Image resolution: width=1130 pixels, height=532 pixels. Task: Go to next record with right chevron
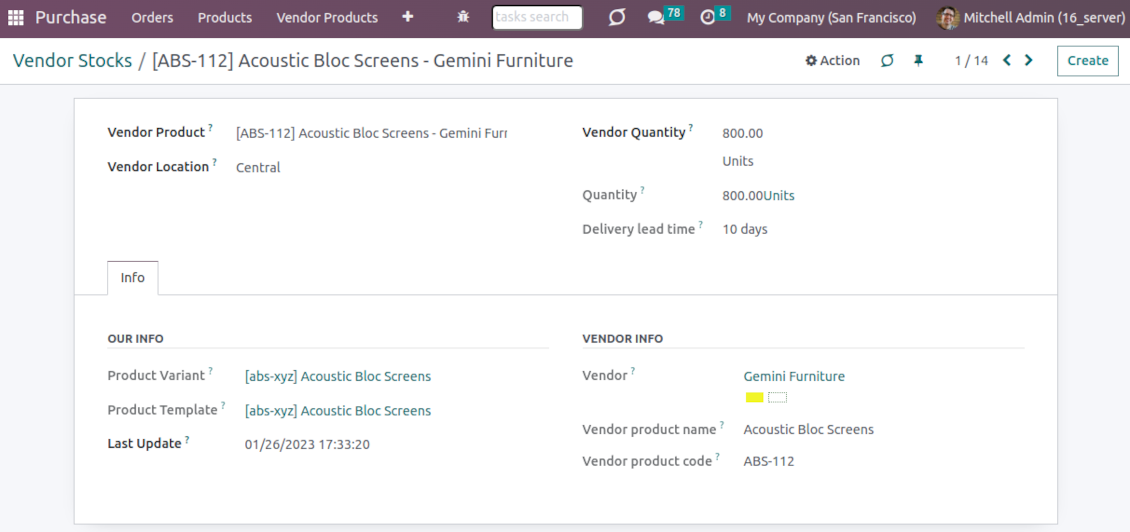point(1029,61)
